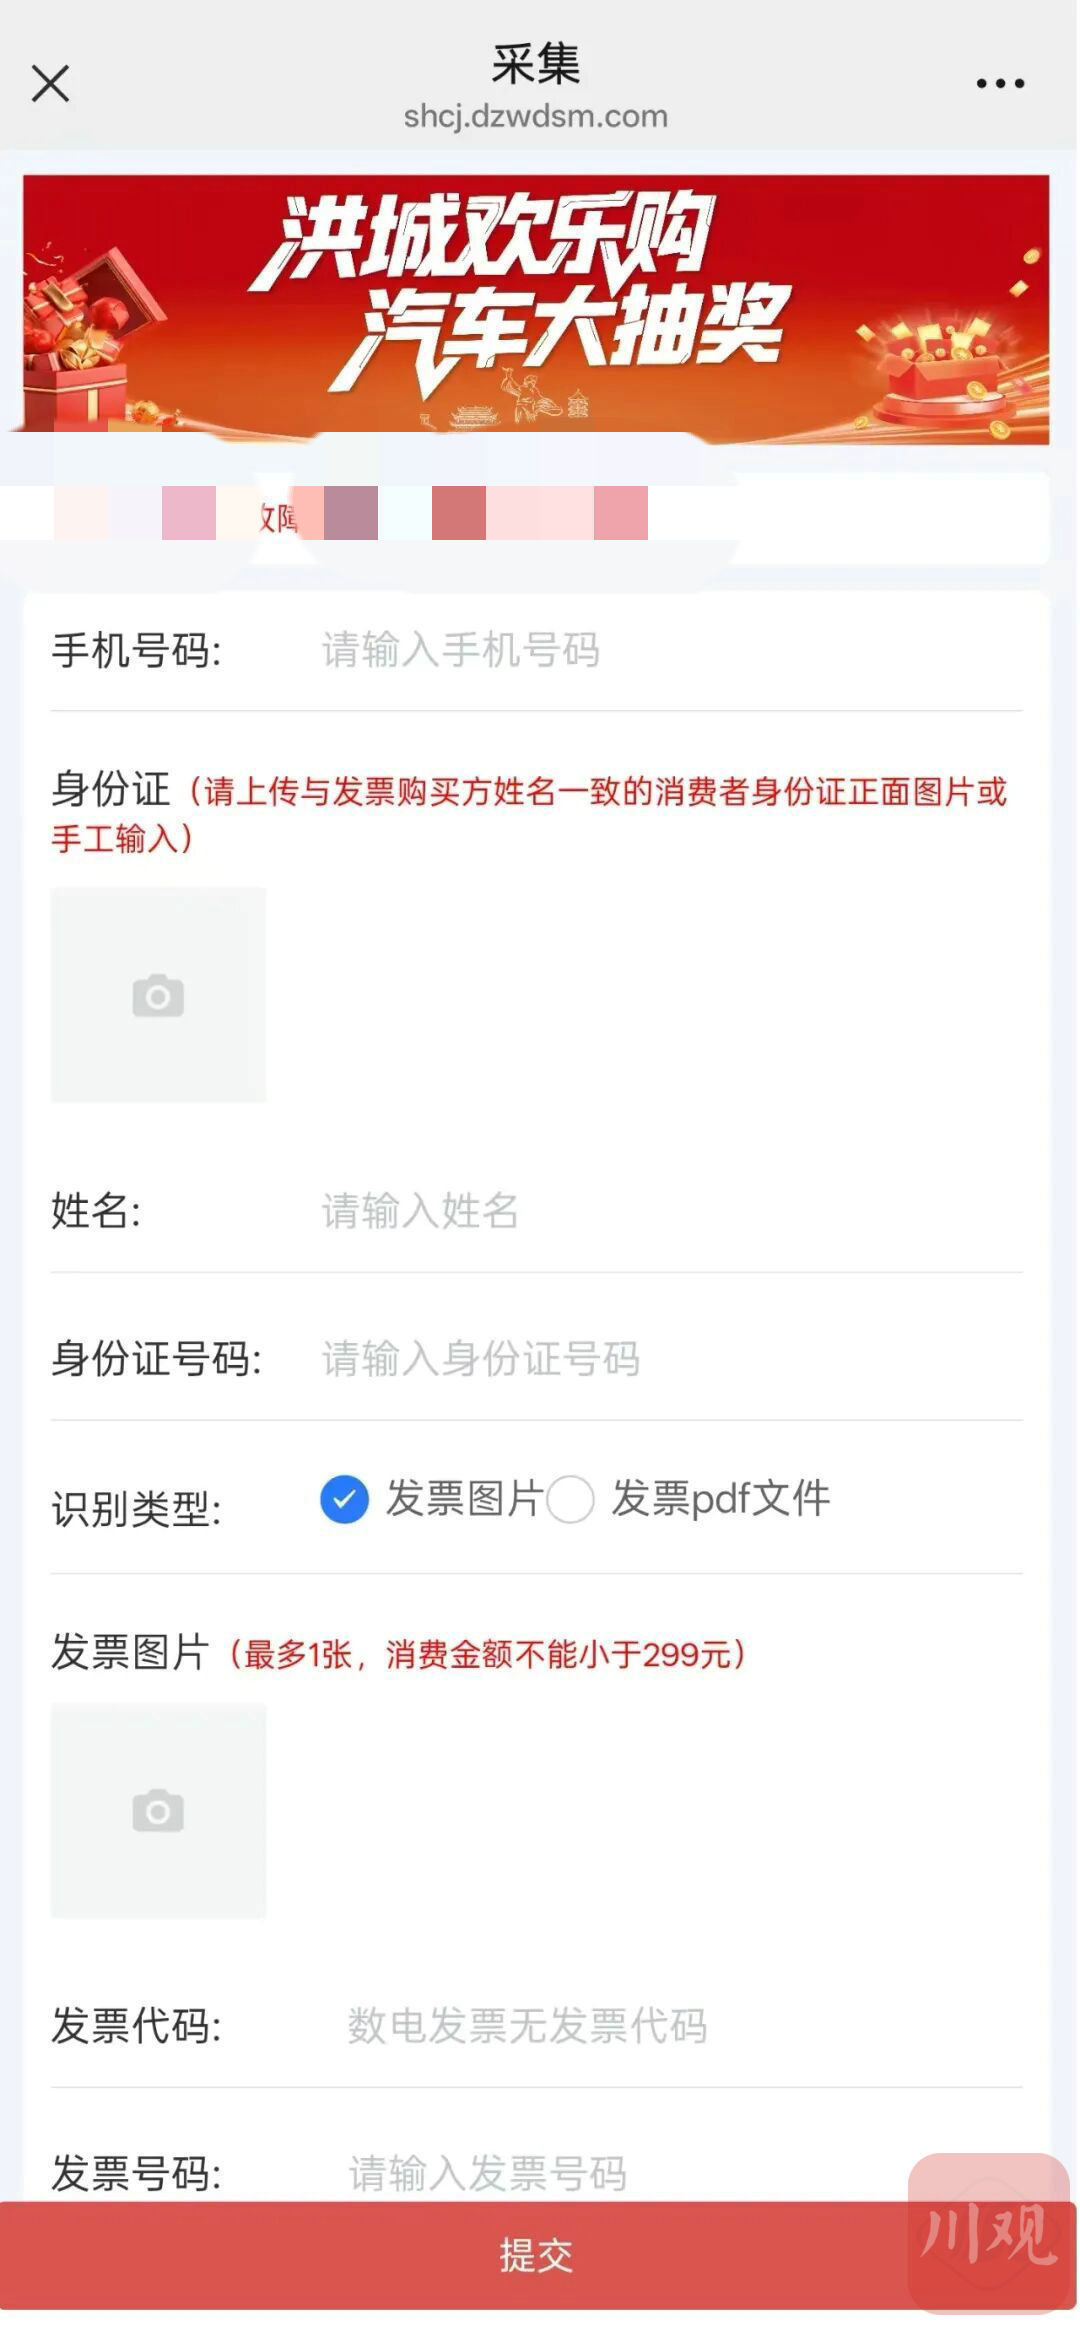1080x2325 pixels.
Task: Tap the 洪城欢乐购 汽车大抽奖 banner
Action: tap(536, 308)
